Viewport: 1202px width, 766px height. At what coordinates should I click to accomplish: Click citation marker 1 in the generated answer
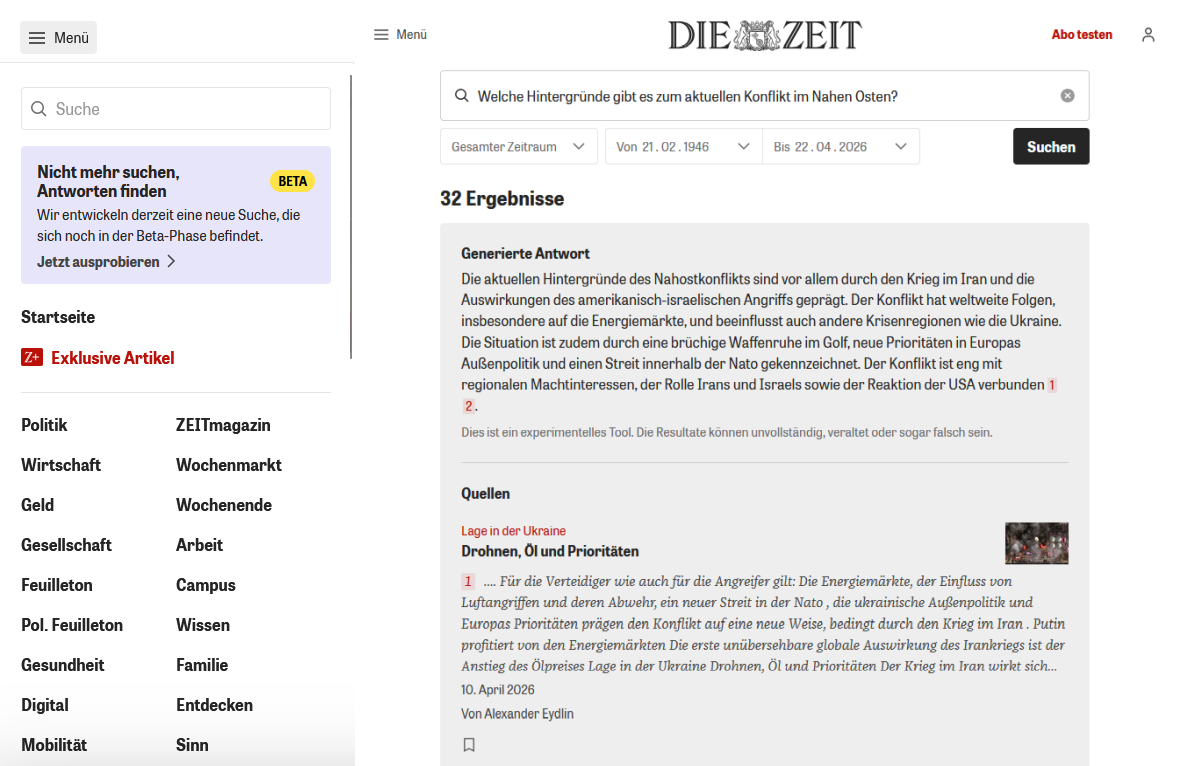click(x=1051, y=384)
